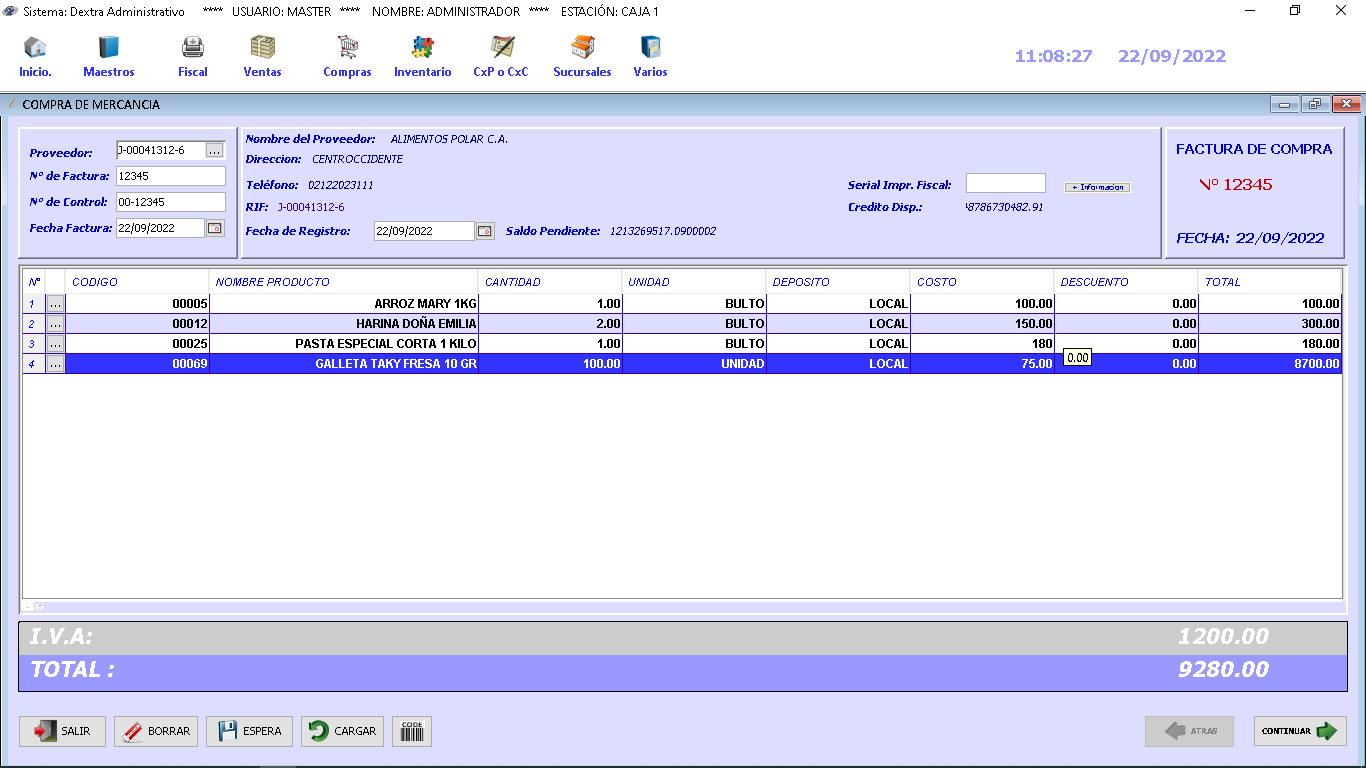Click the UNIDAD cell in GALLETA row

coord(694,364)
